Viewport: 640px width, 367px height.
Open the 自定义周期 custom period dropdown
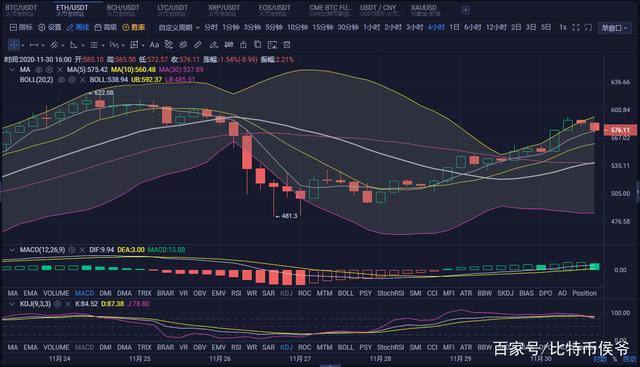179,27
